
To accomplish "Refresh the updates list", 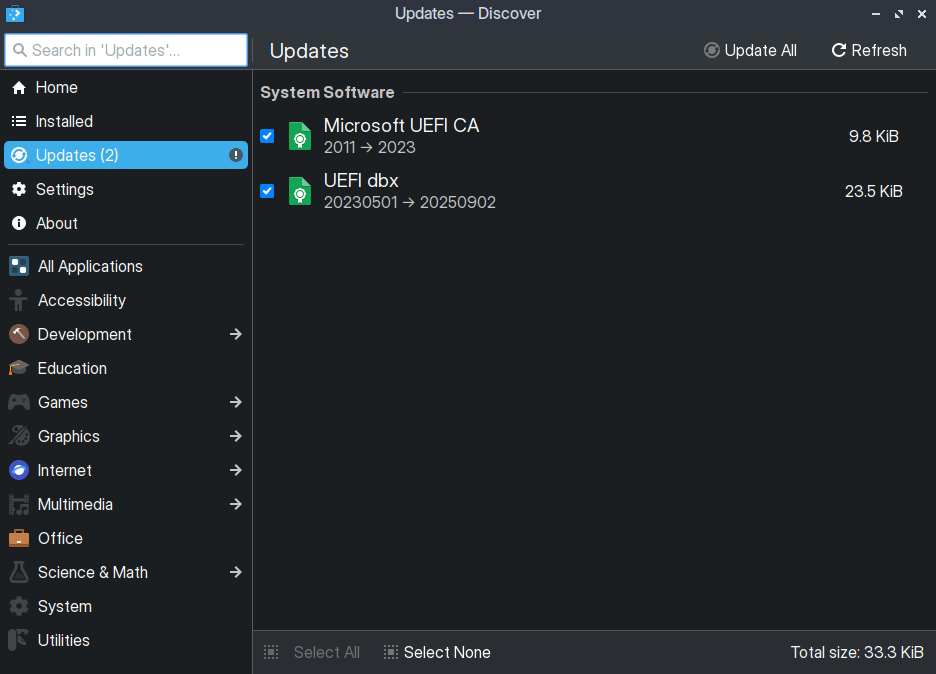I will pyautogui.click(x=868, y=50).
